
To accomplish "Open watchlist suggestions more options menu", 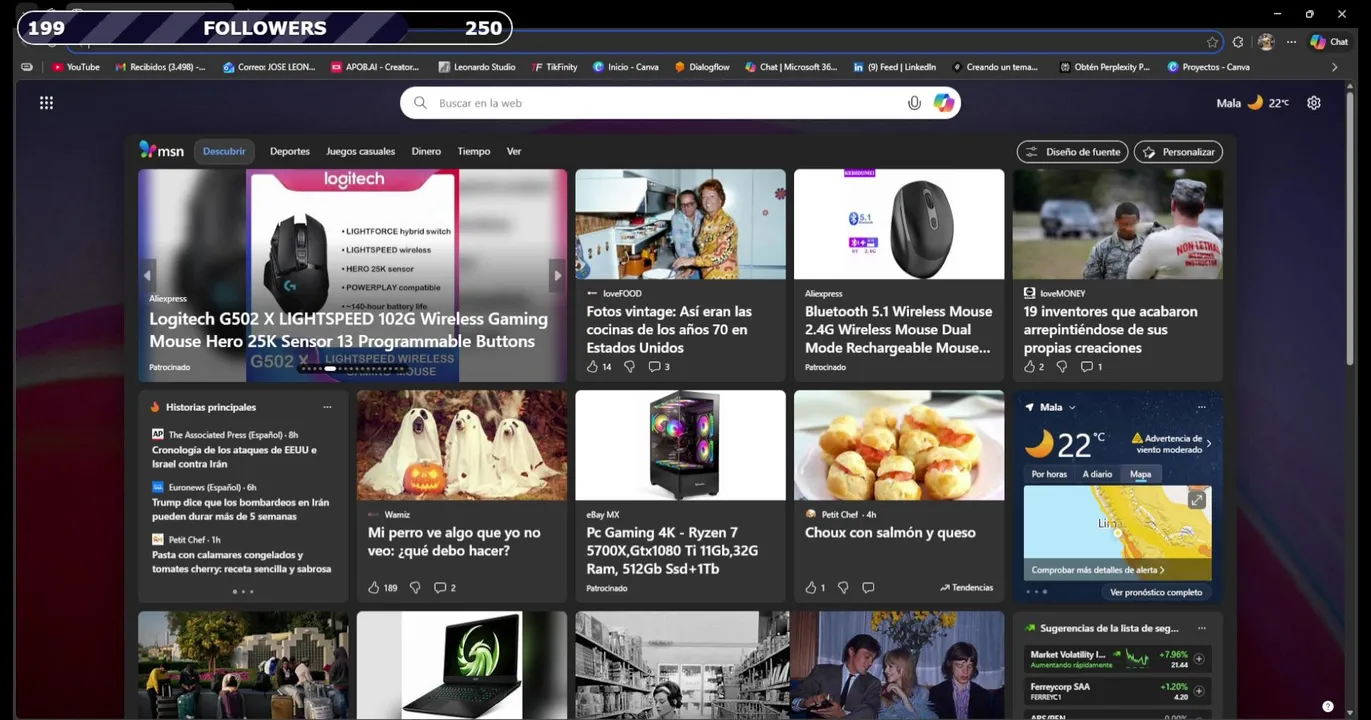I will (1201, 628).
